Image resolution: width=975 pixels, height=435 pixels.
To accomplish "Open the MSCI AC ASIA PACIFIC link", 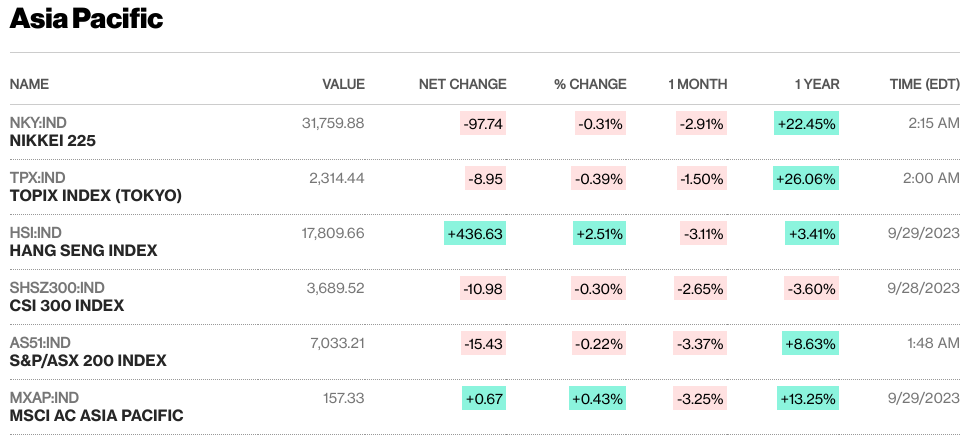I will tap(97, 415).
